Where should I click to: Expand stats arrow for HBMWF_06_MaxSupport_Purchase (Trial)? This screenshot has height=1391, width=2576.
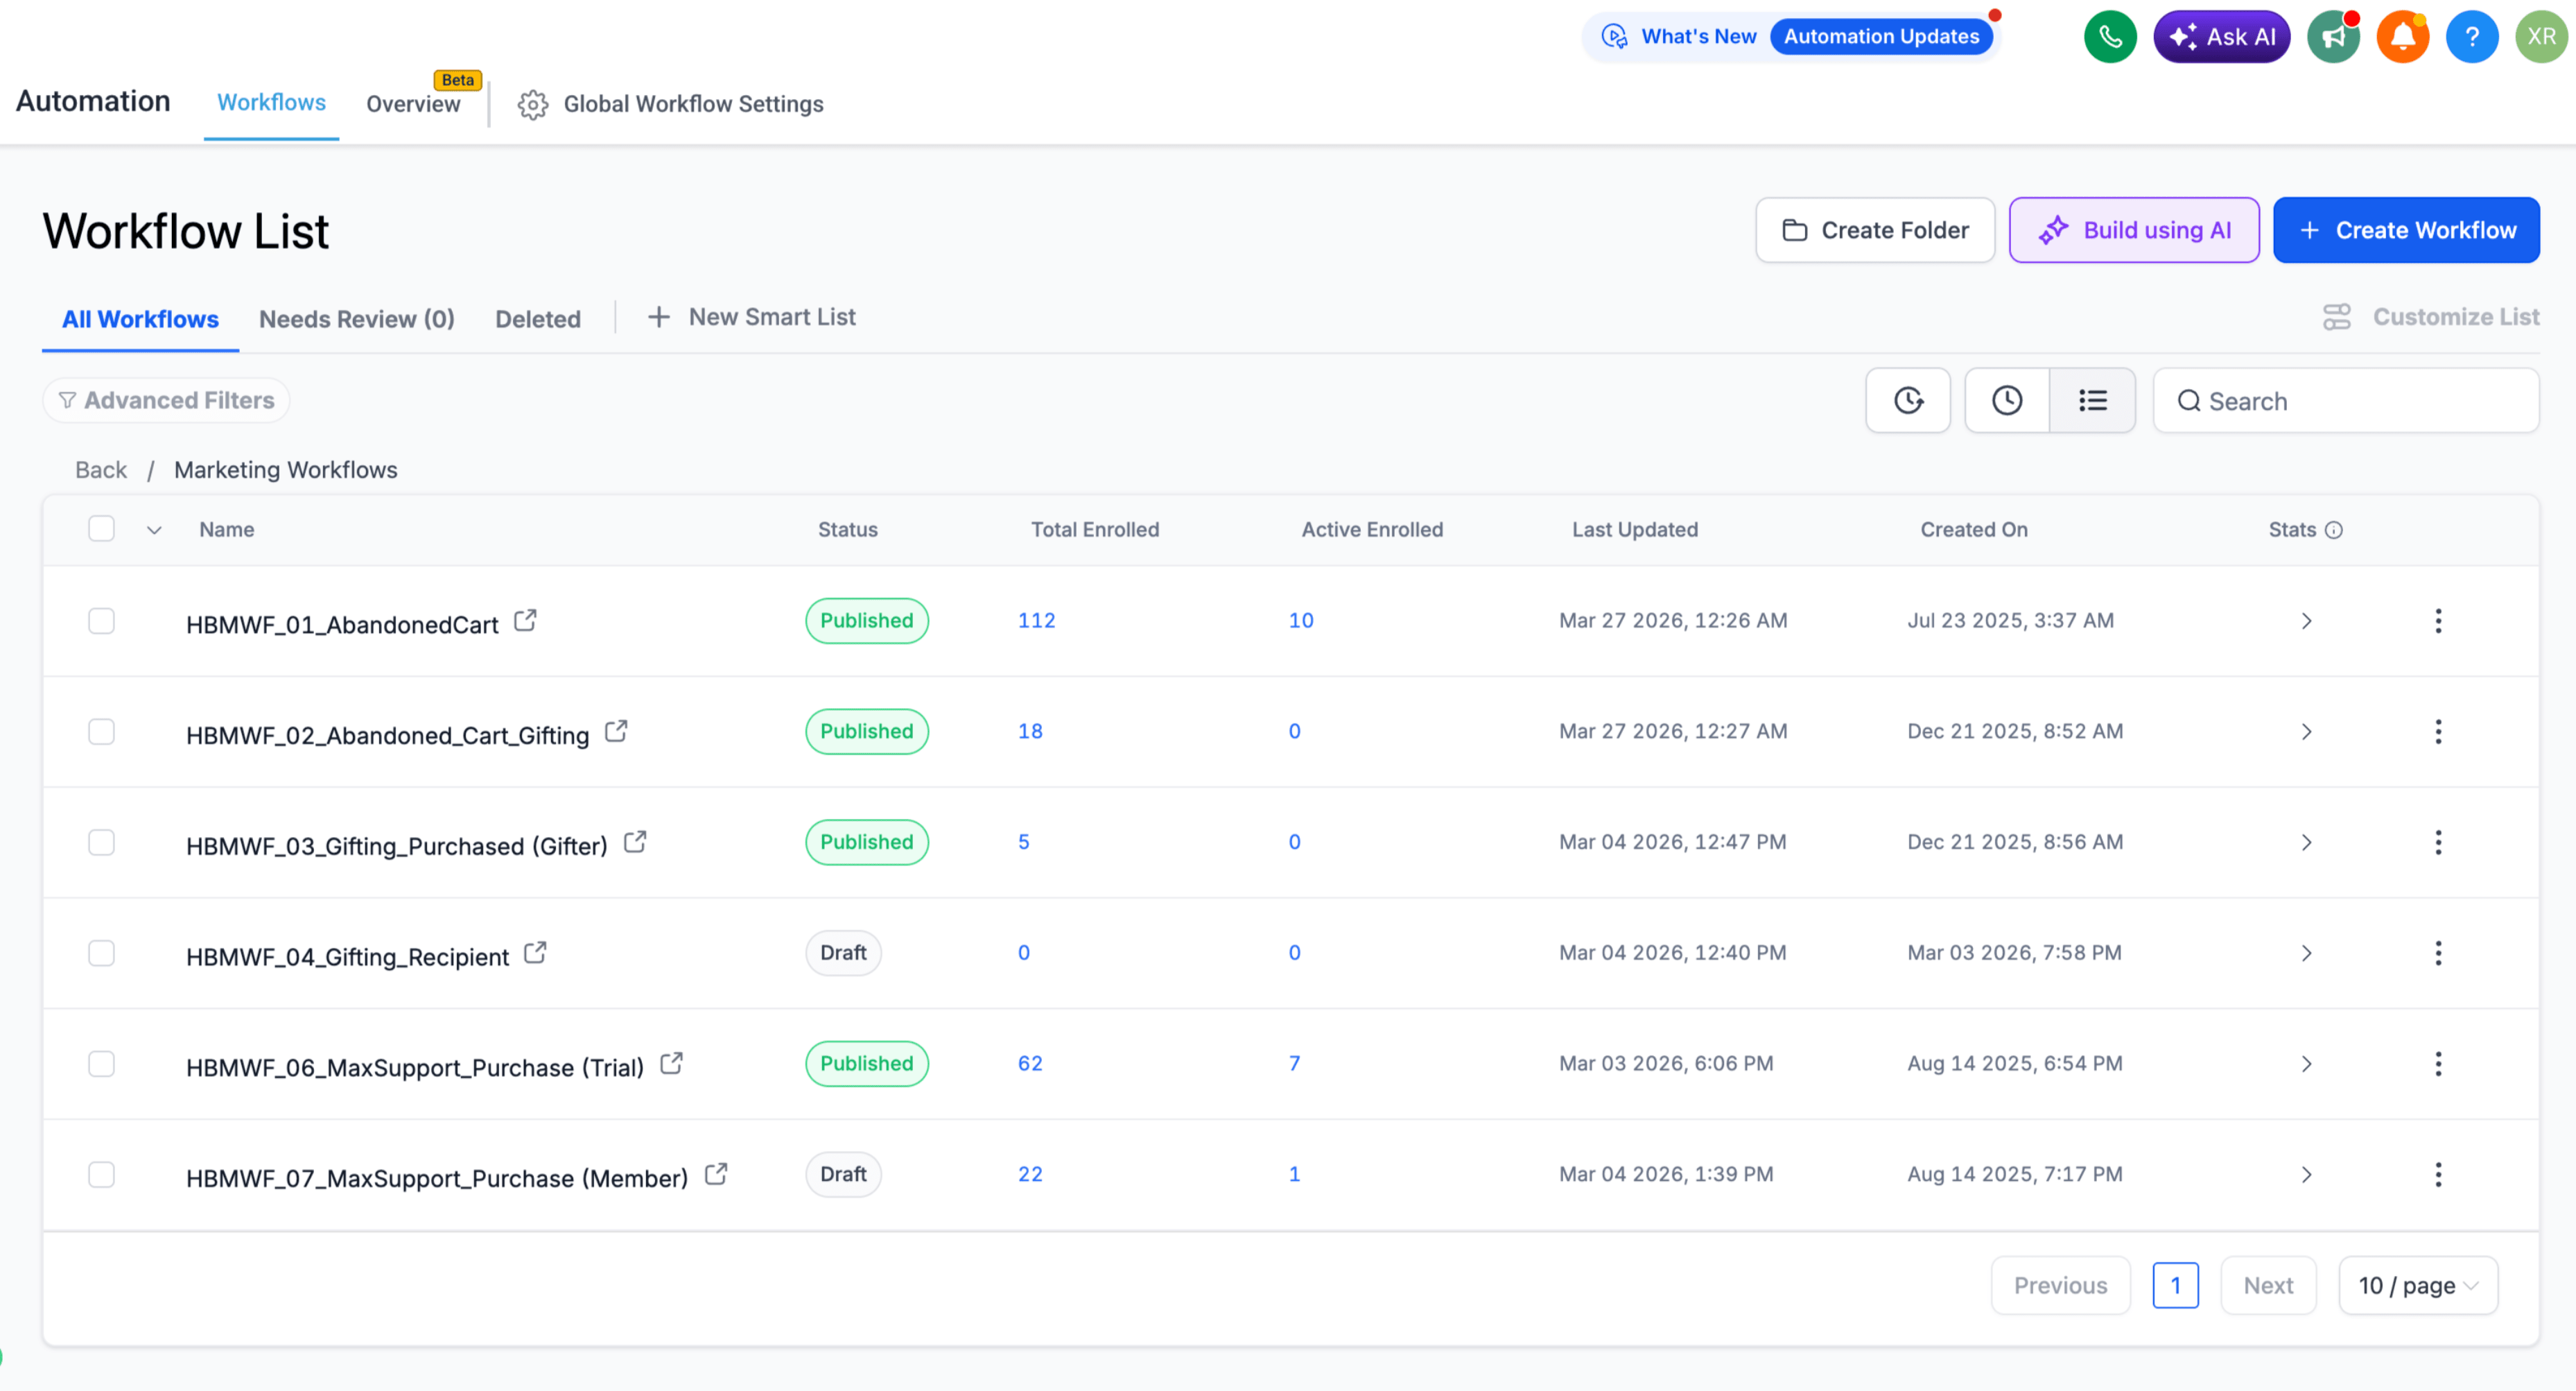coord(2307,1064)
